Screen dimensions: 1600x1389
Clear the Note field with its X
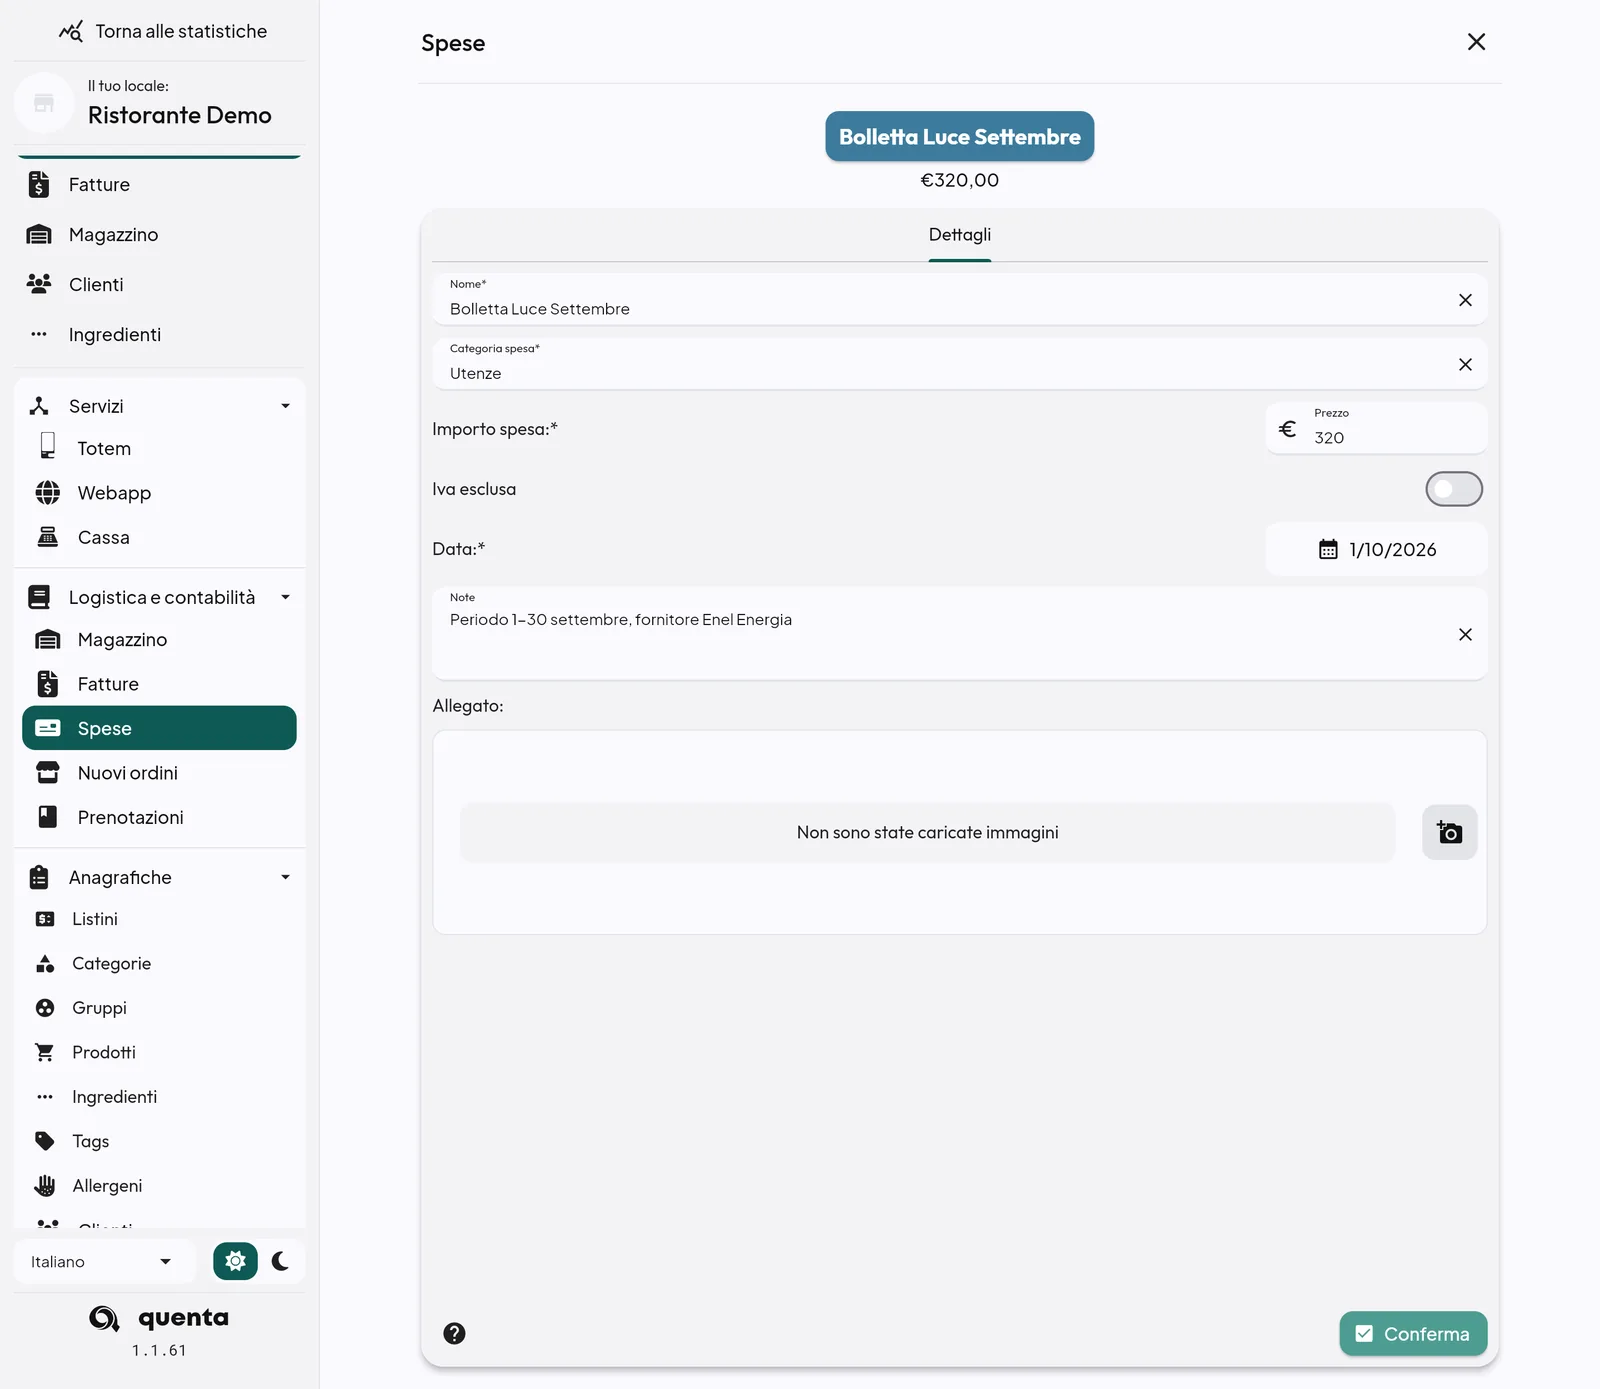(x=1465, y=634)
